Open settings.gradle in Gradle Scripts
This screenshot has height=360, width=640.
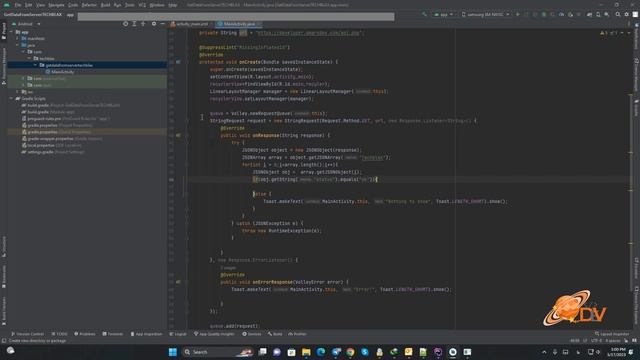[53, 152]
